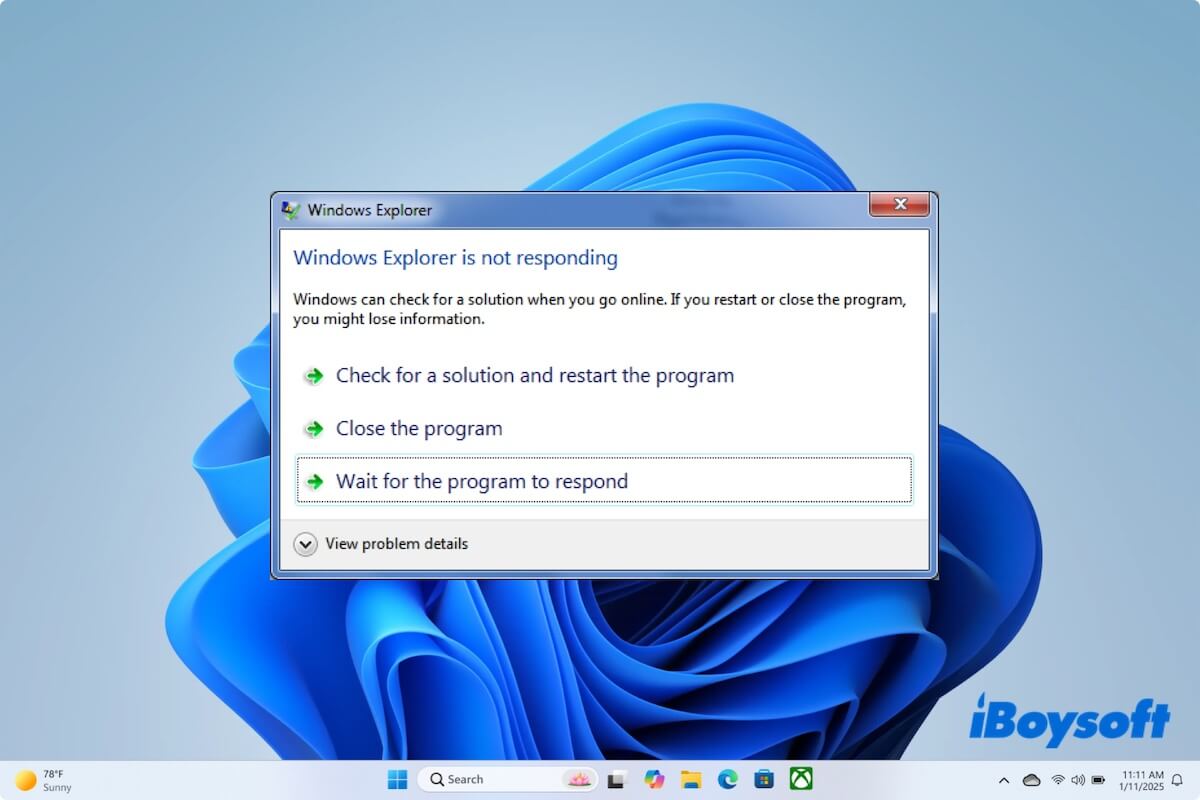Launch Copilot from the taskbar

pos(655,779)
